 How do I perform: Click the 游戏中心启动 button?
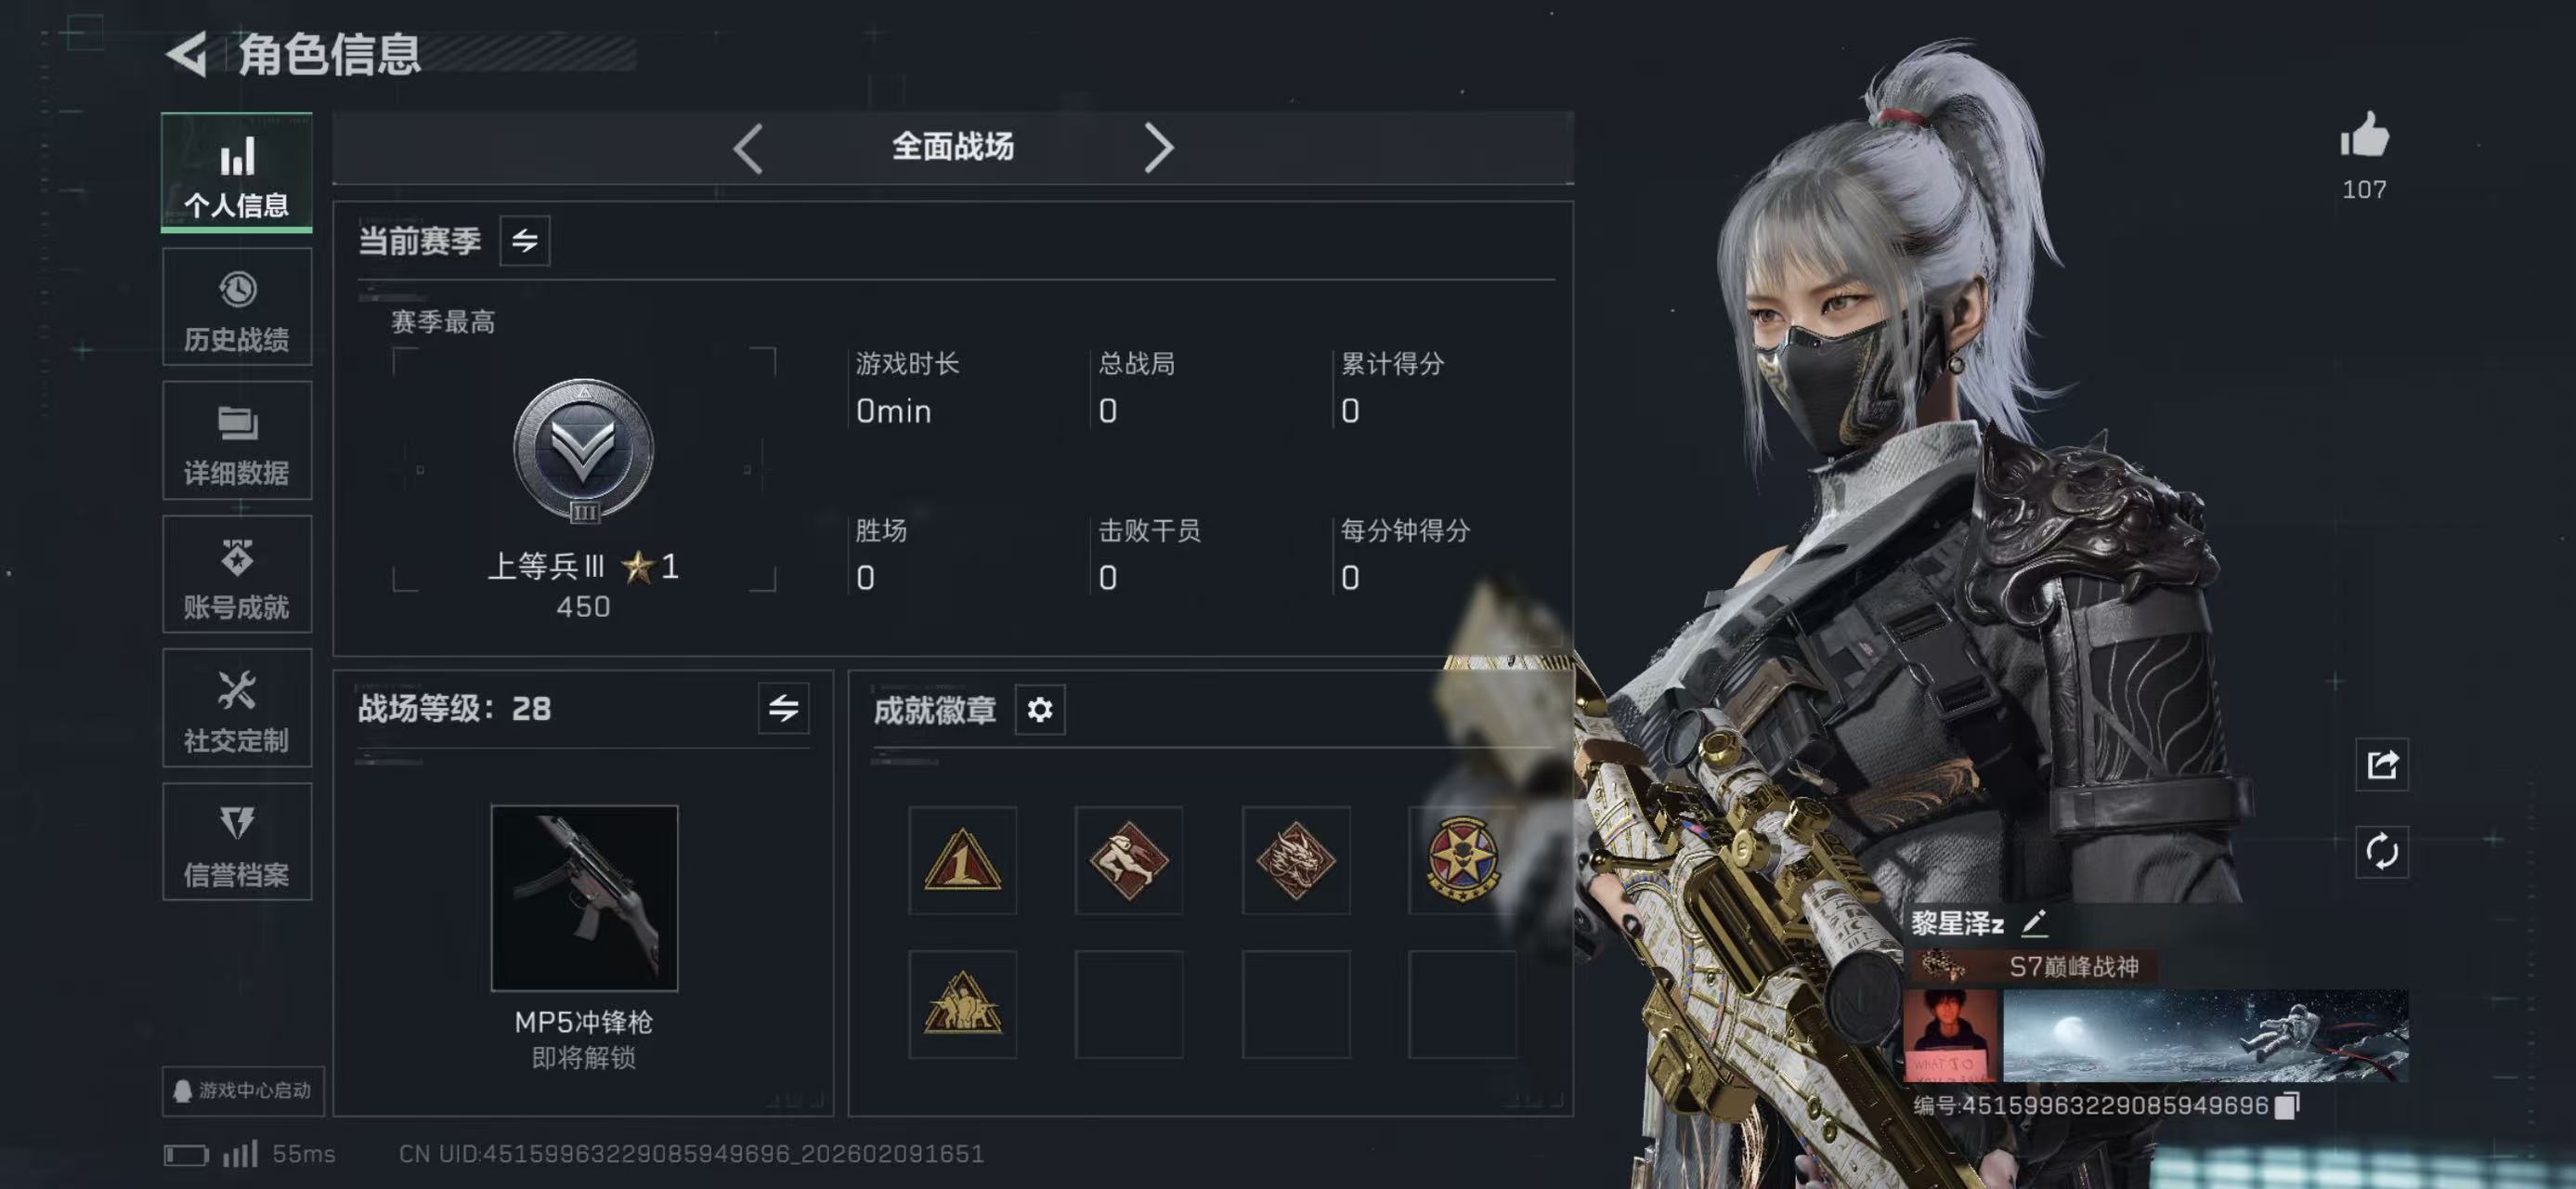pyautogui.click(x=243, y=1090)
